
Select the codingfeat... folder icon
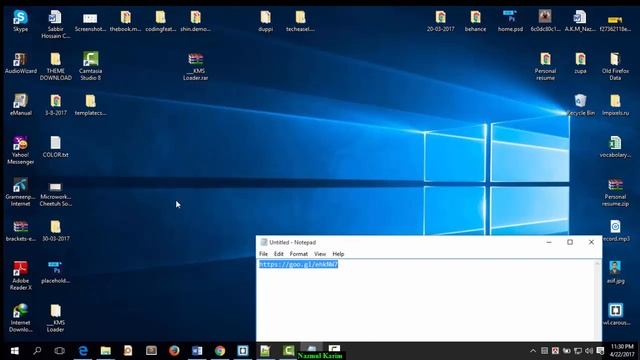pos(160,21)
